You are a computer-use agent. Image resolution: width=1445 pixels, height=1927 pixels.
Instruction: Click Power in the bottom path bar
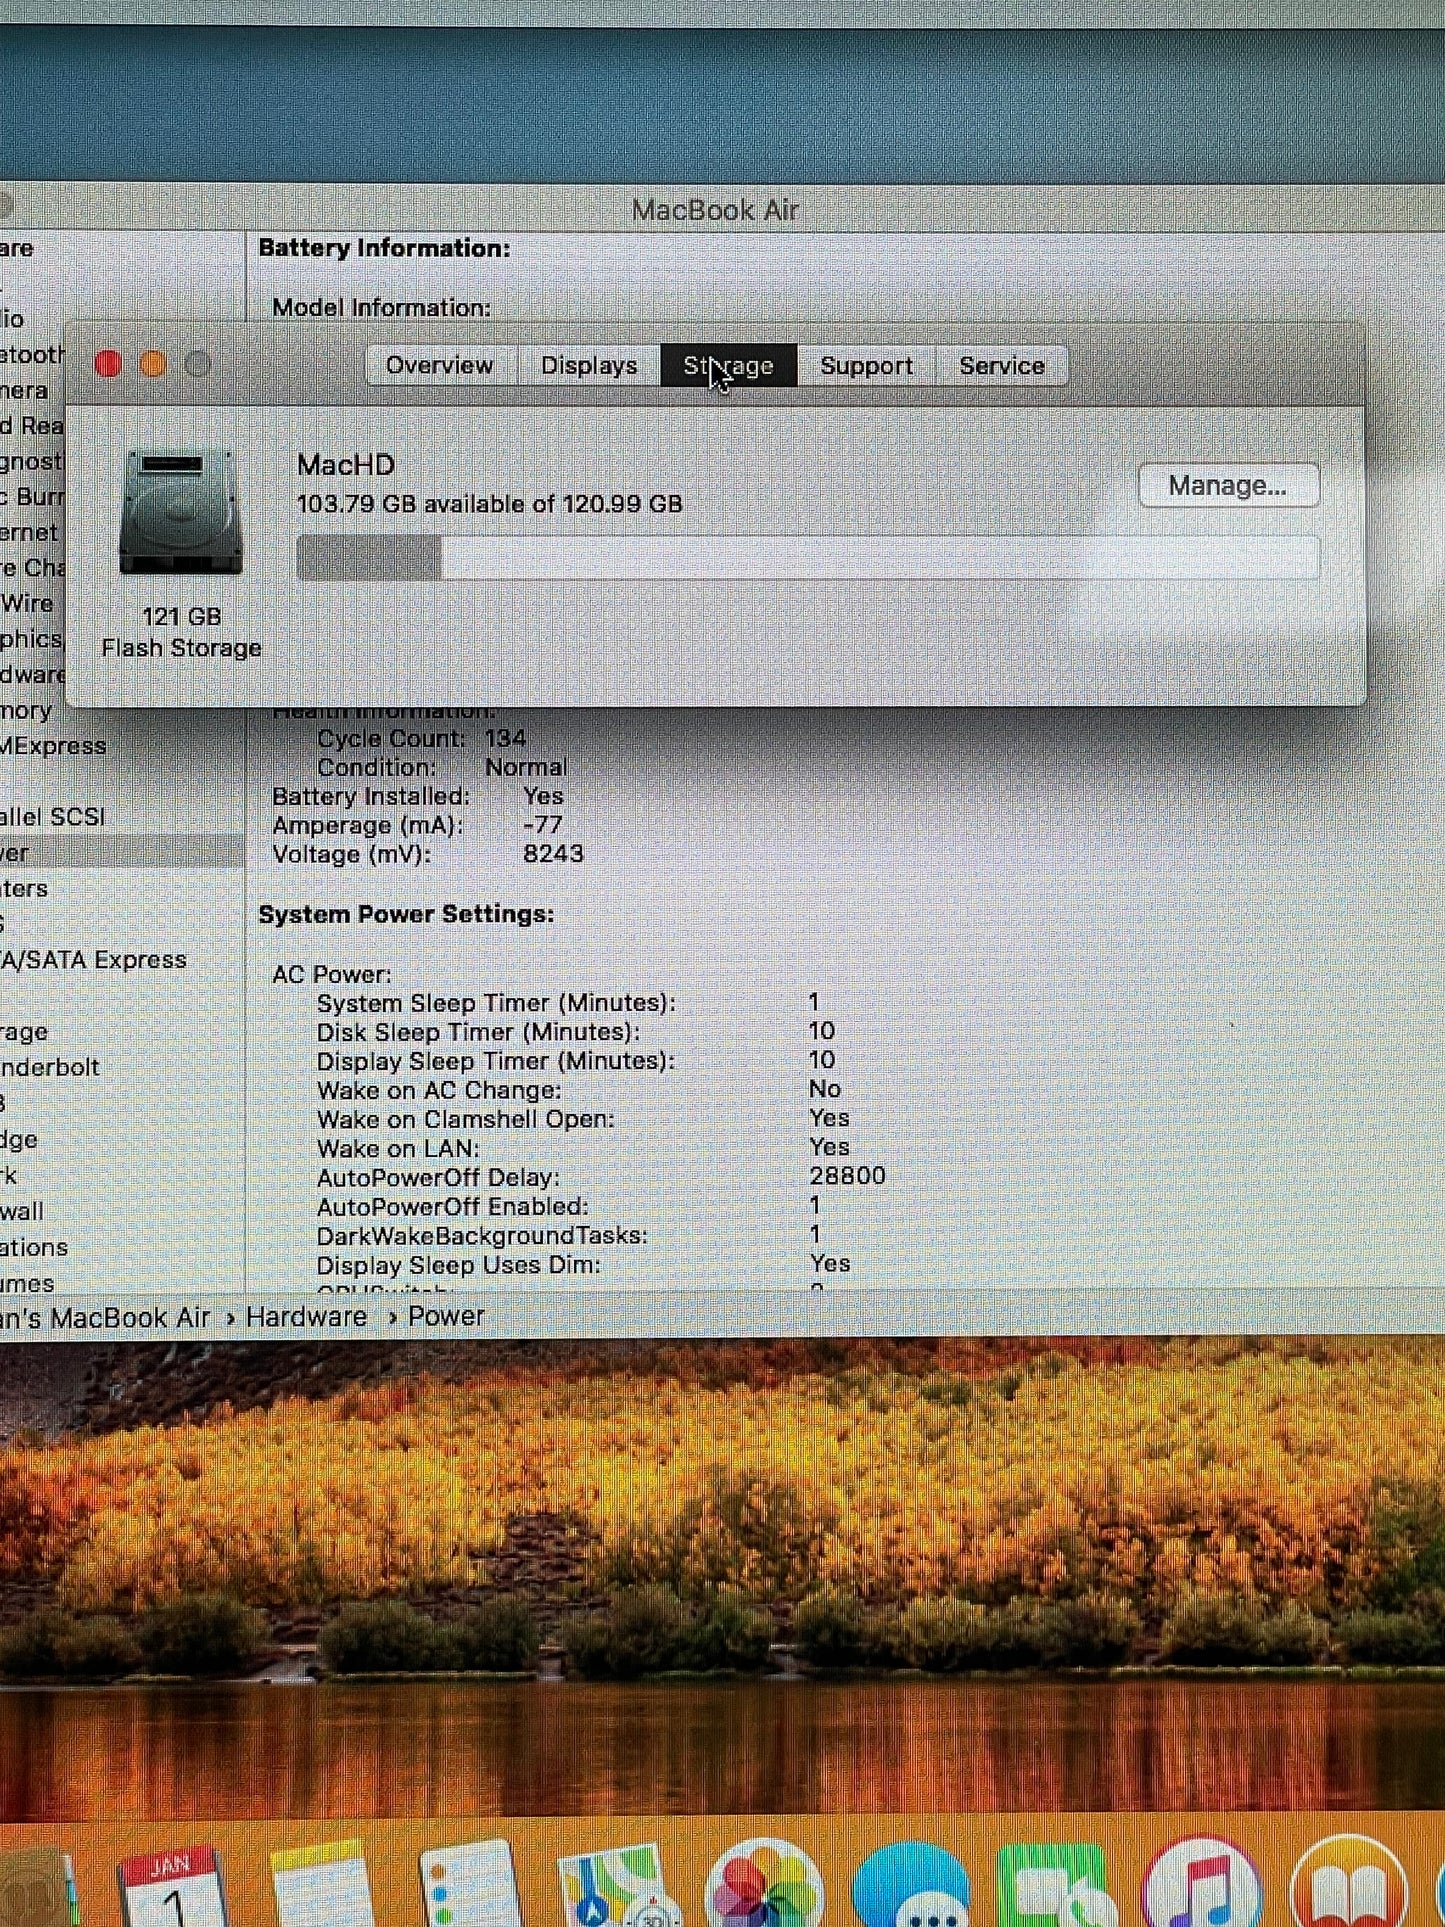(446, 1317)
